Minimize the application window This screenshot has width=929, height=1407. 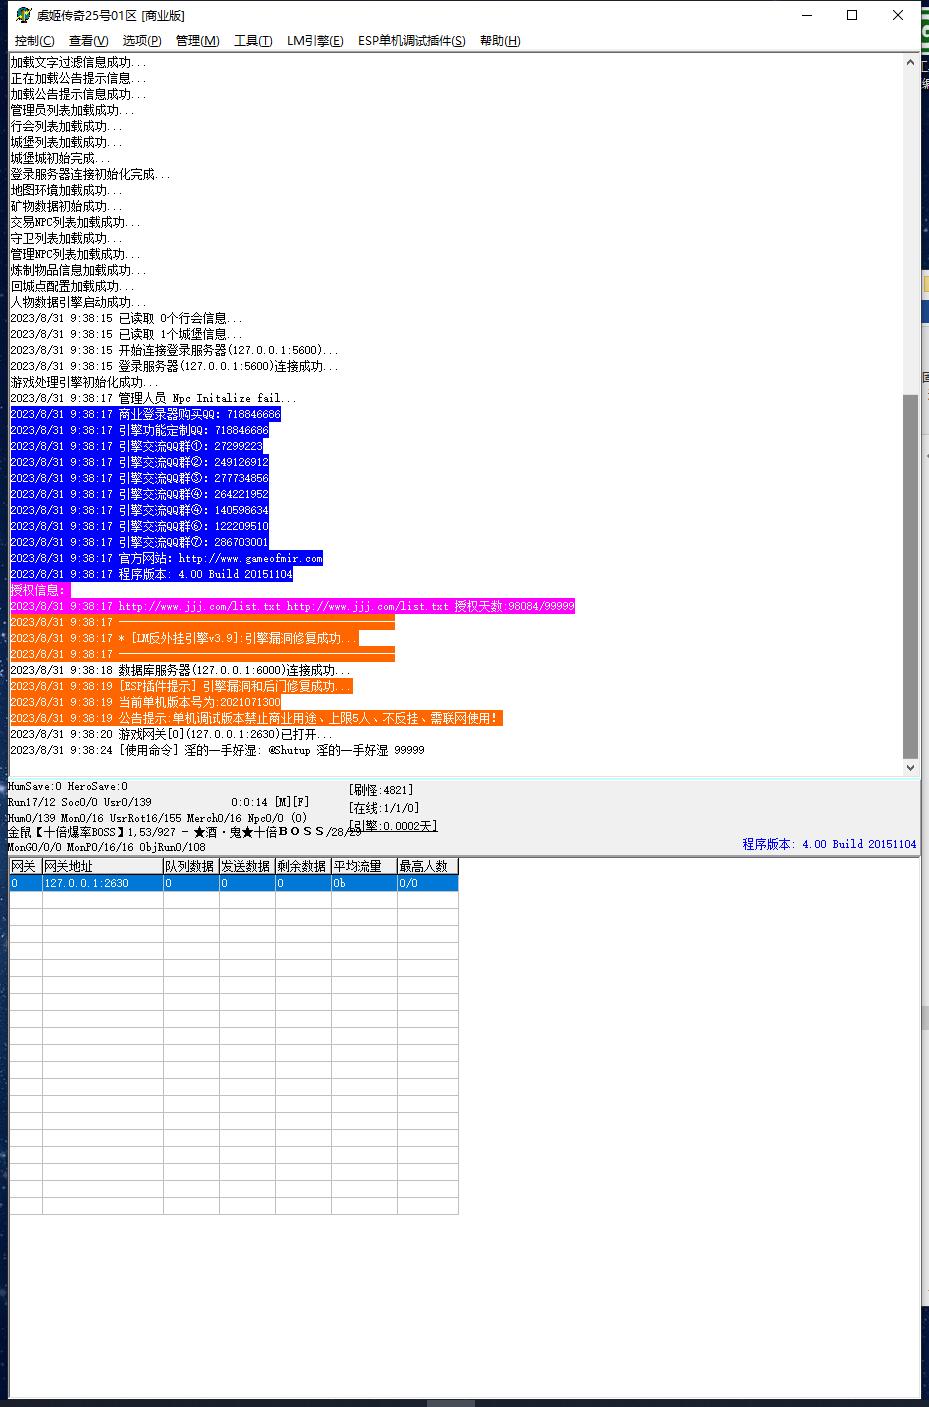(x=806, y=15)
